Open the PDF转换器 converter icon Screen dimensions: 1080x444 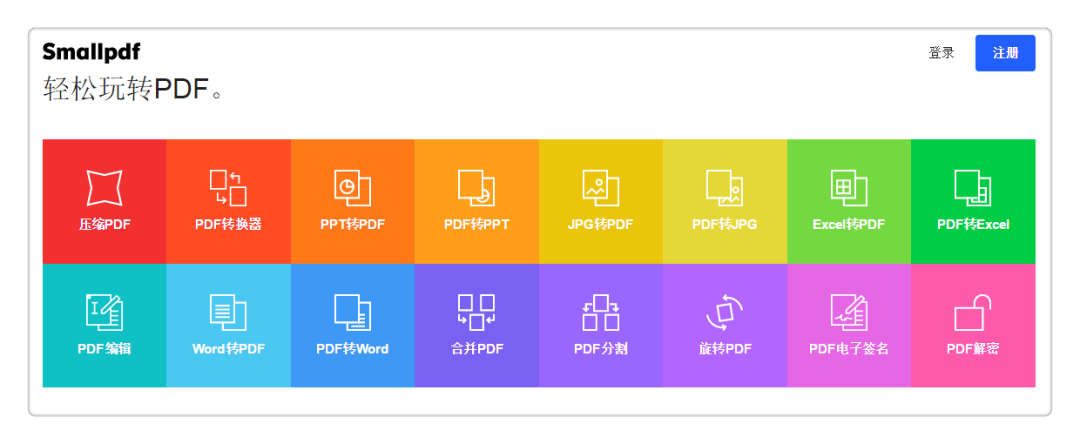228,187
